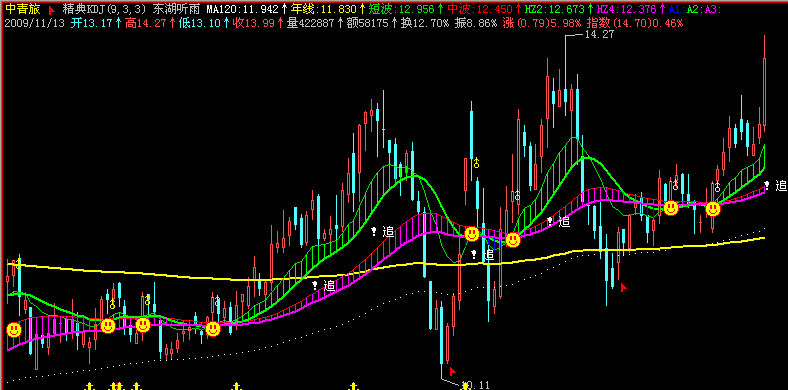
Task: Click the leftmost yellow arrow at the chart bottom
Action: pos(90,386)
